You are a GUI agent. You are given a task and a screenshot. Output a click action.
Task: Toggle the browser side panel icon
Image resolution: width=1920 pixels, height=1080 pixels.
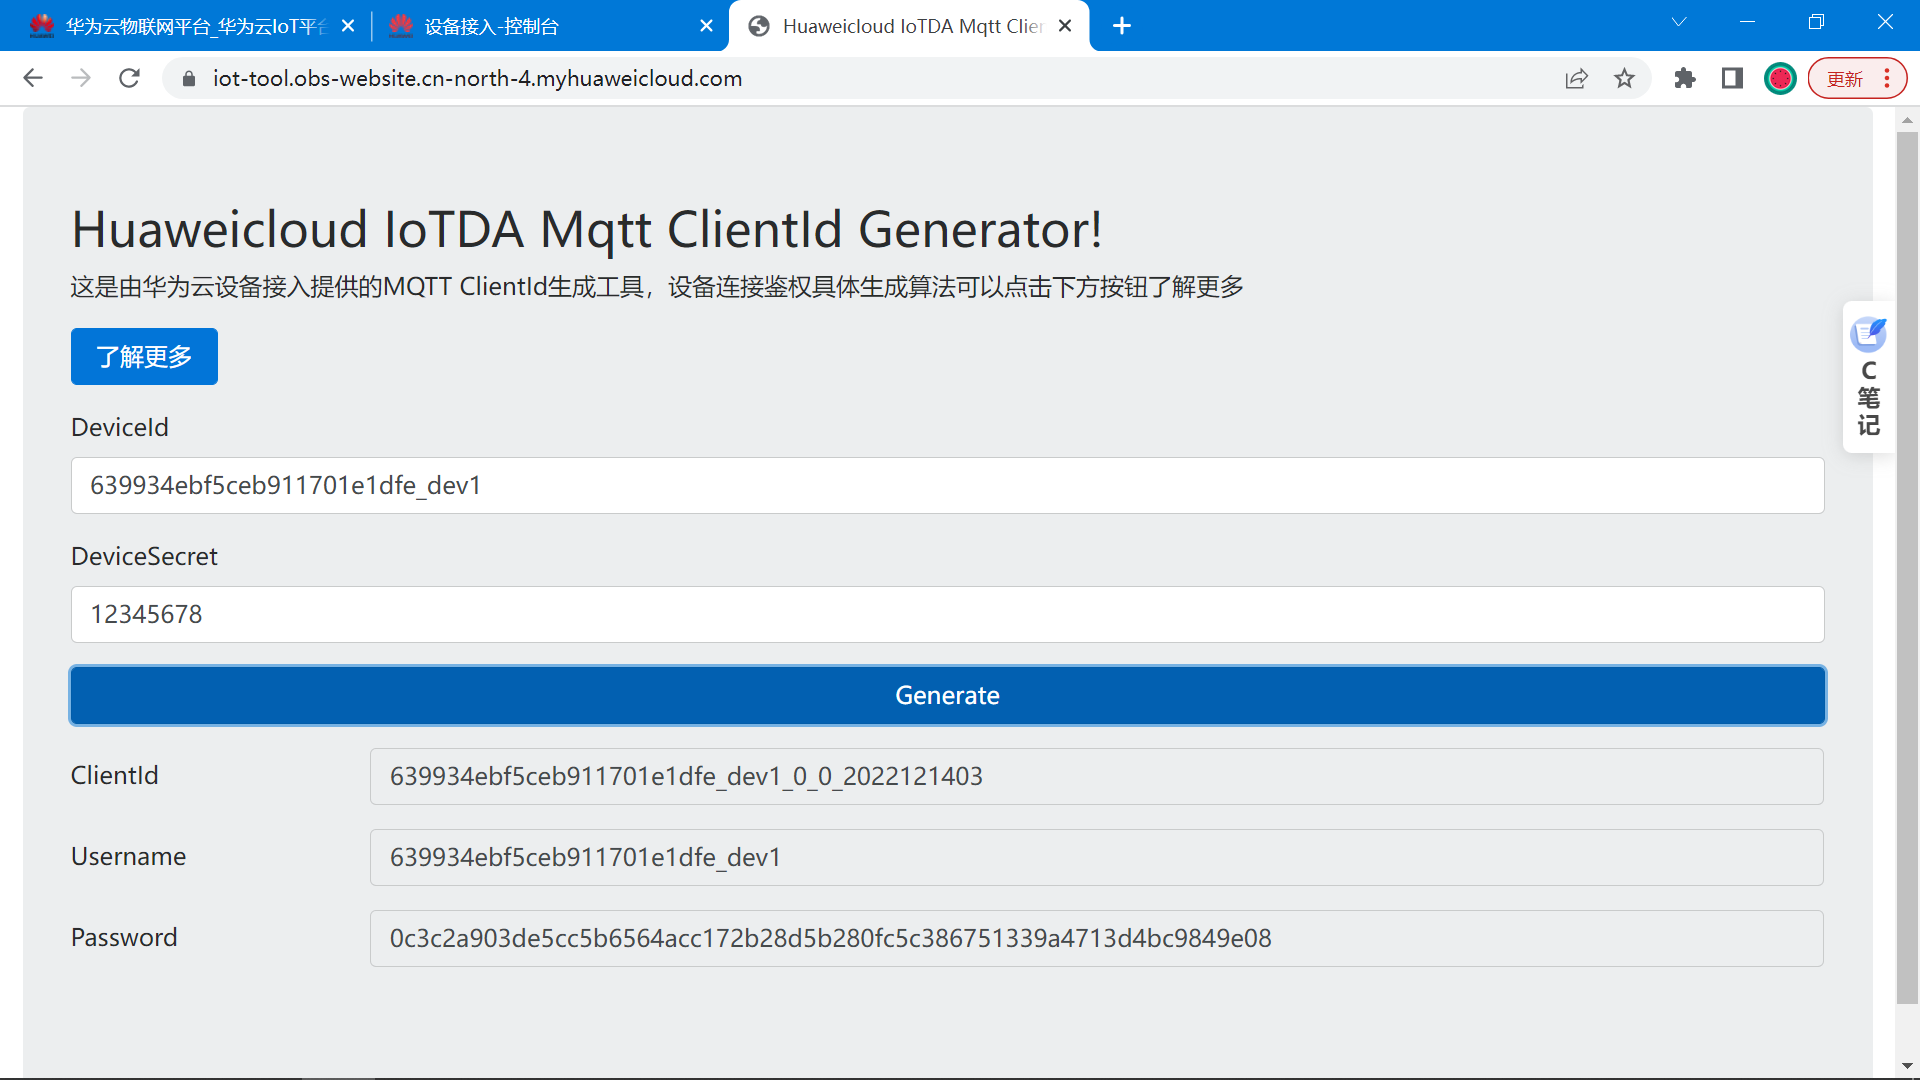[1732, 78]
